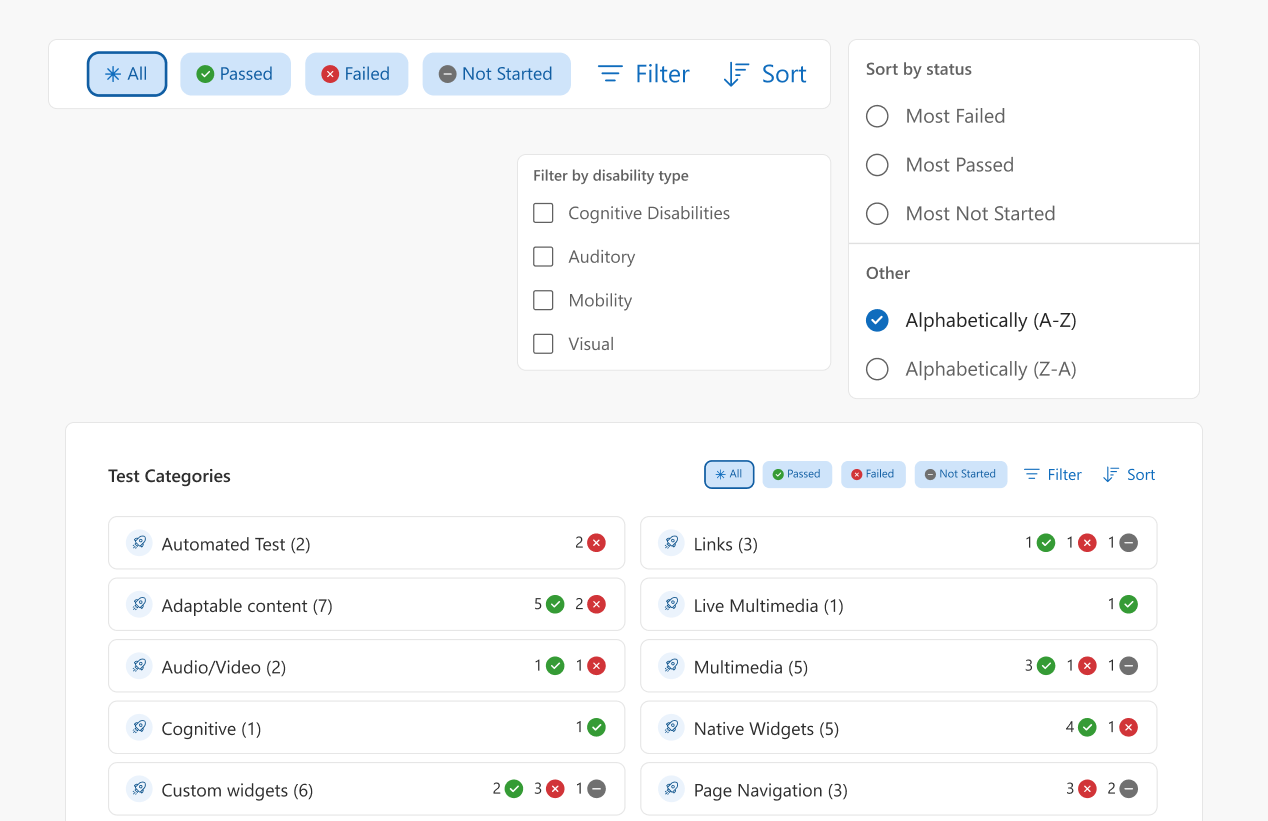Open the Live Multimedia (1) category
Image resolution: width=1268 pixels, height=821 pixels.
898,604
